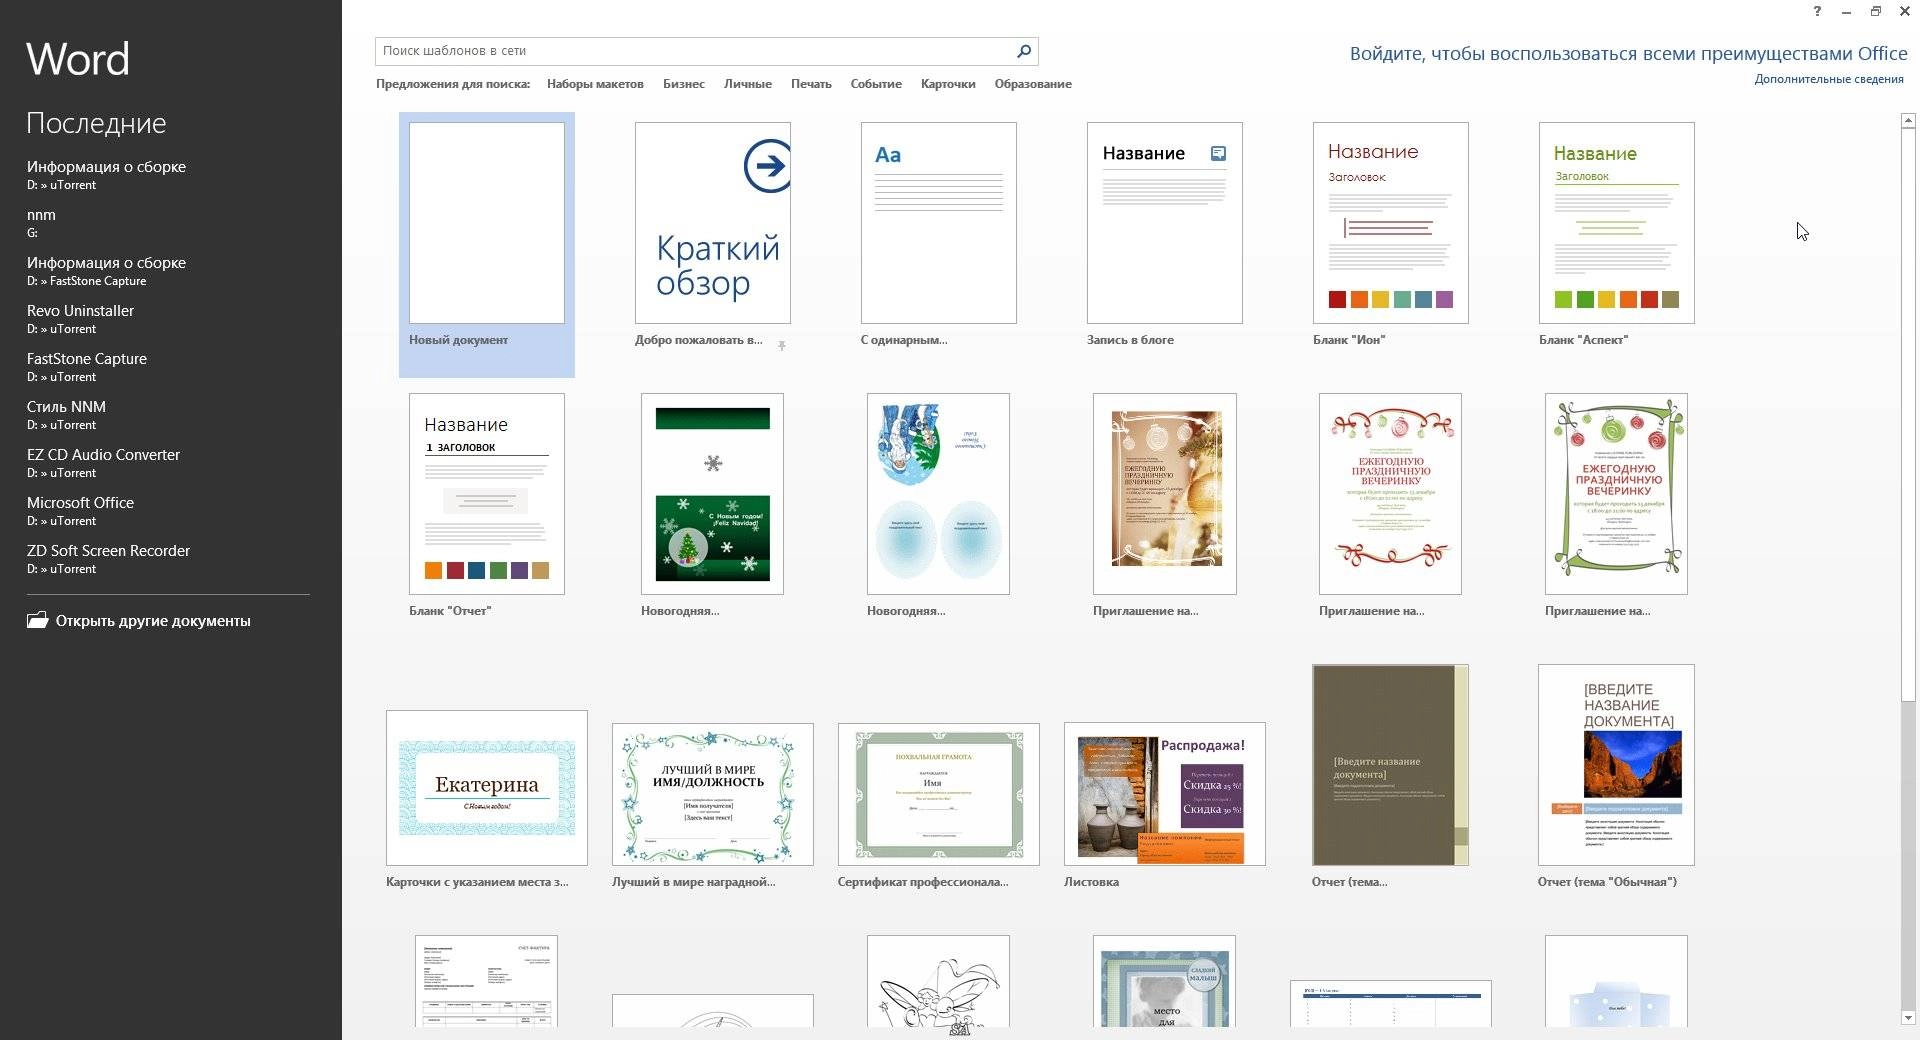This screenshot has height=1040, width=1920.
Task: Choose the blue ovals Новогодняя template
Action: click(x=938, y=494)
